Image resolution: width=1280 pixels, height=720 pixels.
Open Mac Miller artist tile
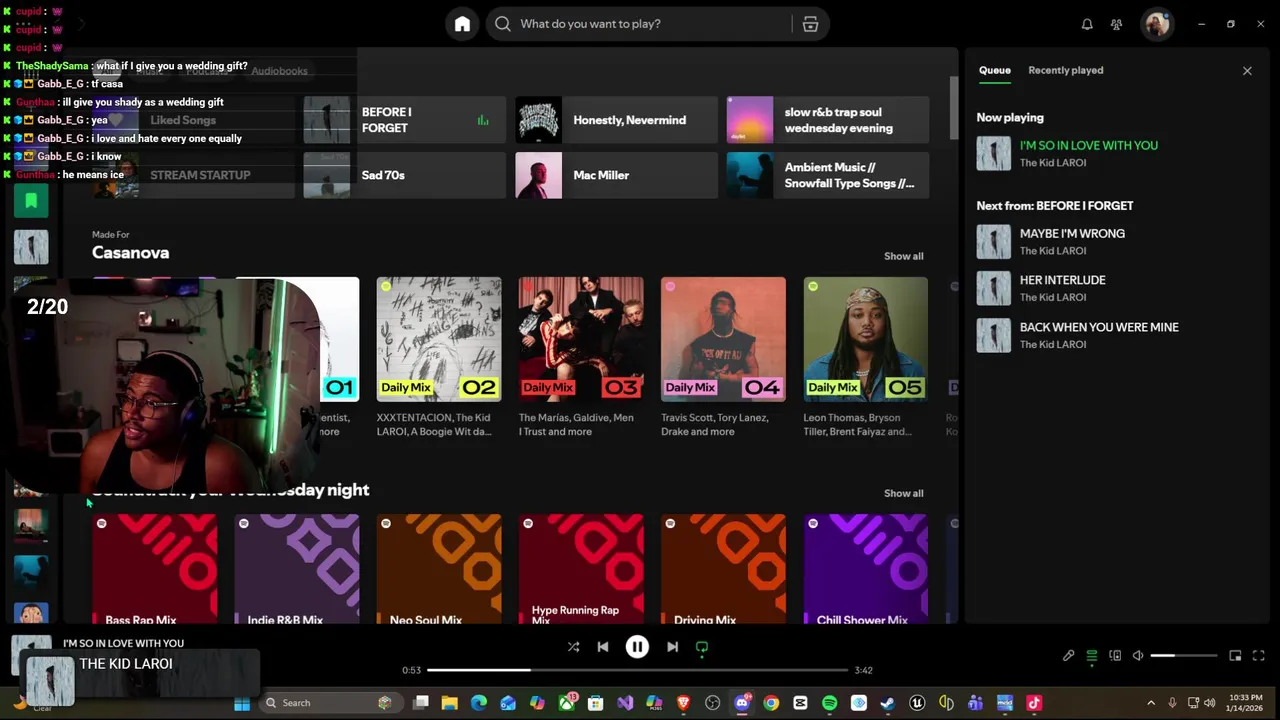(x=616, y=175)
